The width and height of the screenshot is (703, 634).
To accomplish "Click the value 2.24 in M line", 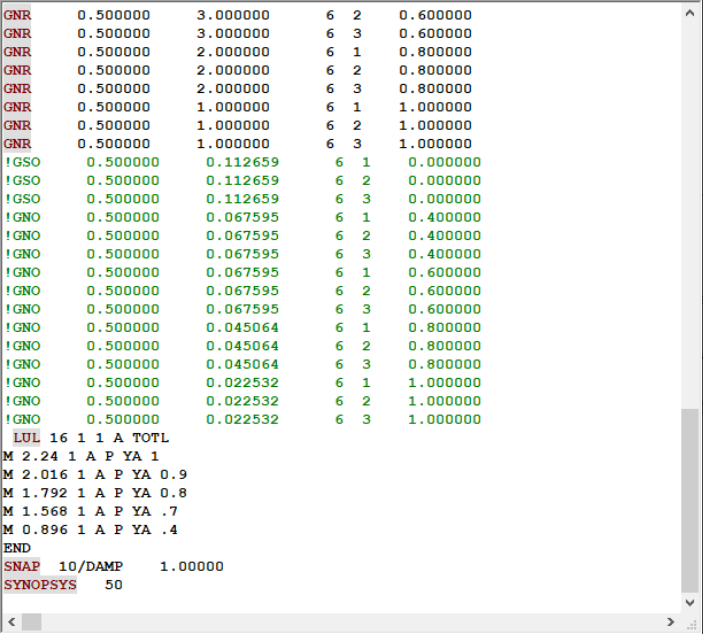I will pos(40,456).
